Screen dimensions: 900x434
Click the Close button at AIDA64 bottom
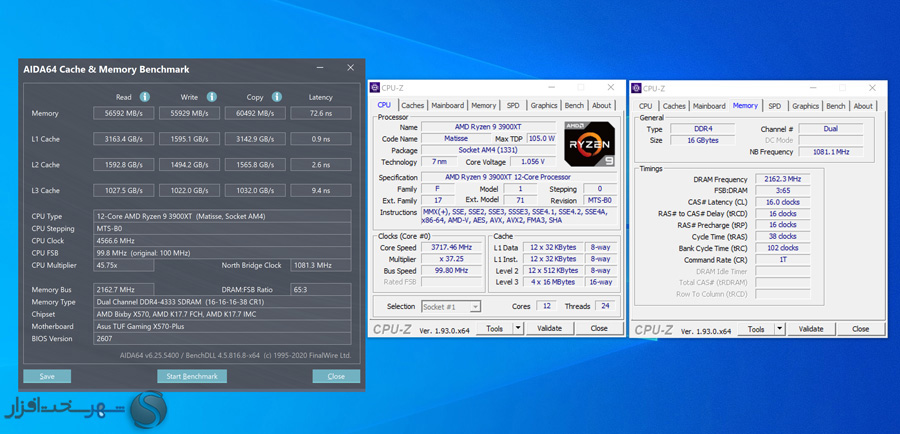click(x=336, y=376)
